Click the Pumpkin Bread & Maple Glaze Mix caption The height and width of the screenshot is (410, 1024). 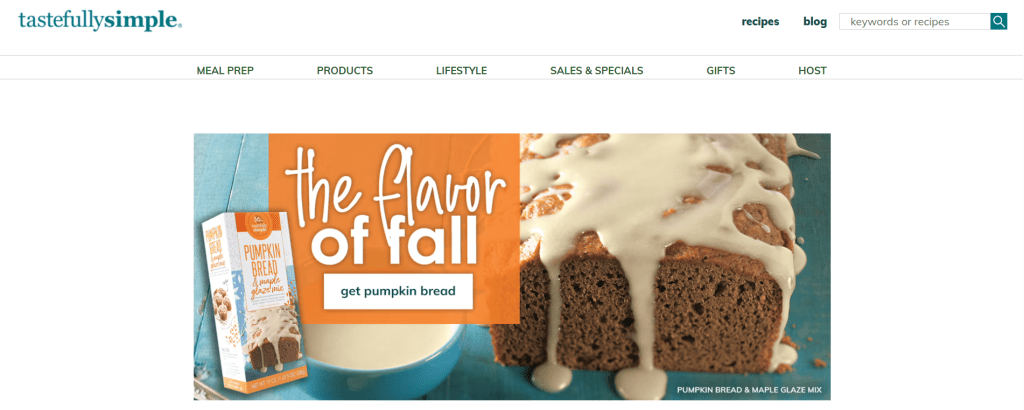(750, 390)
